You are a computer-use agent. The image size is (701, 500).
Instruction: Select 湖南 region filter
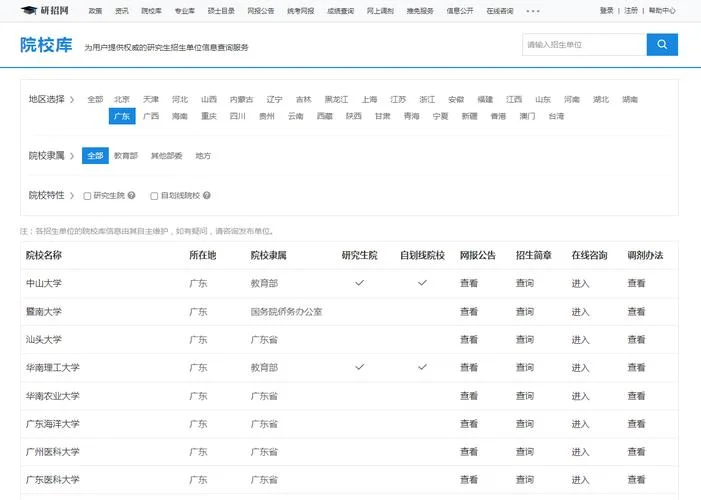630,99
